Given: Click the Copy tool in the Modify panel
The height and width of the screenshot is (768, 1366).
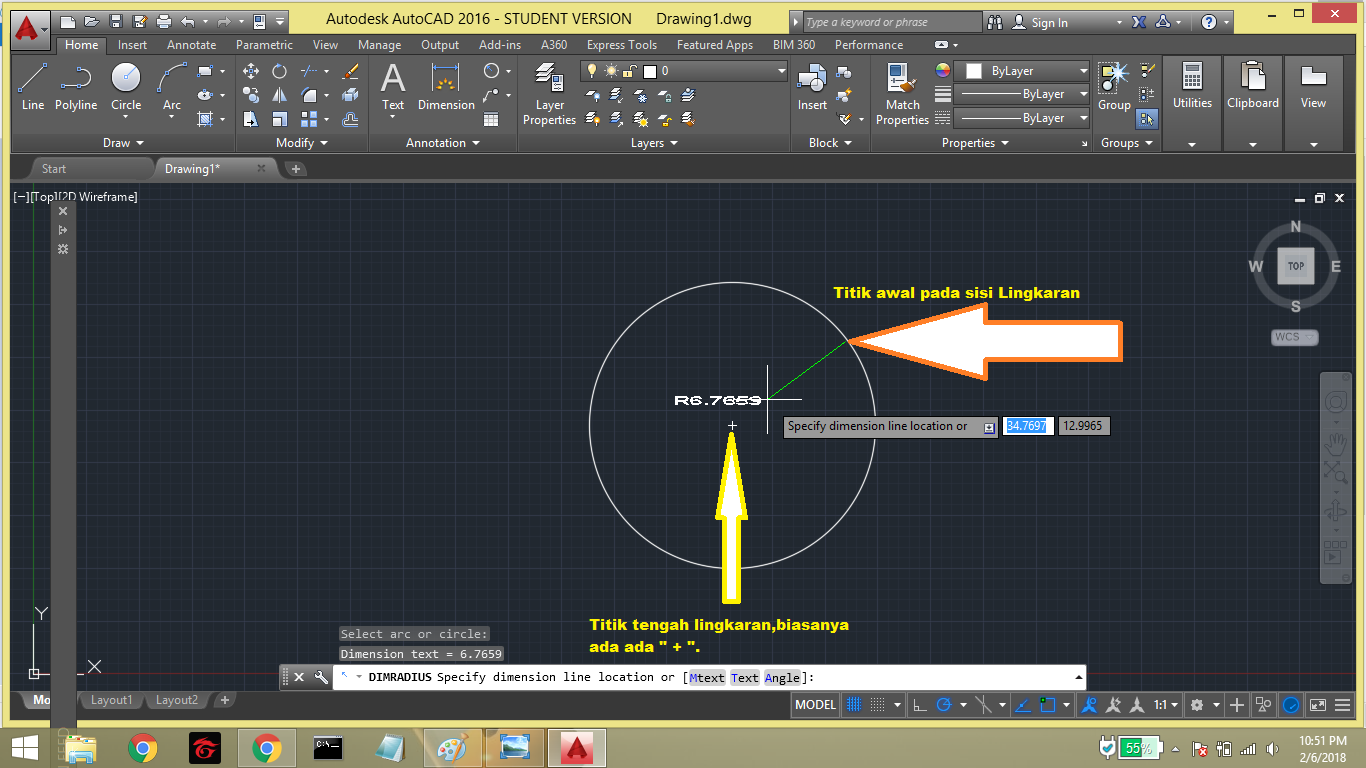Looking at the screenshot, I should (251, 96).
